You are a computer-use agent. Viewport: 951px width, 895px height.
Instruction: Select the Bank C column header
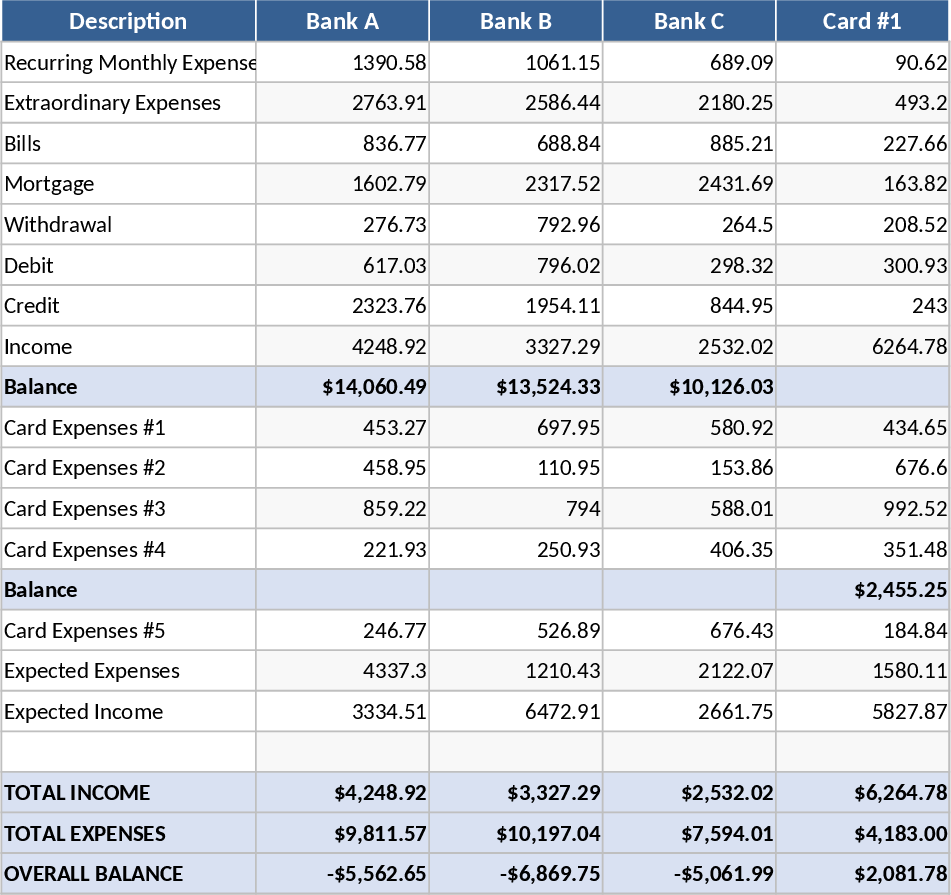pyautogui.click(x=688, y=21)
